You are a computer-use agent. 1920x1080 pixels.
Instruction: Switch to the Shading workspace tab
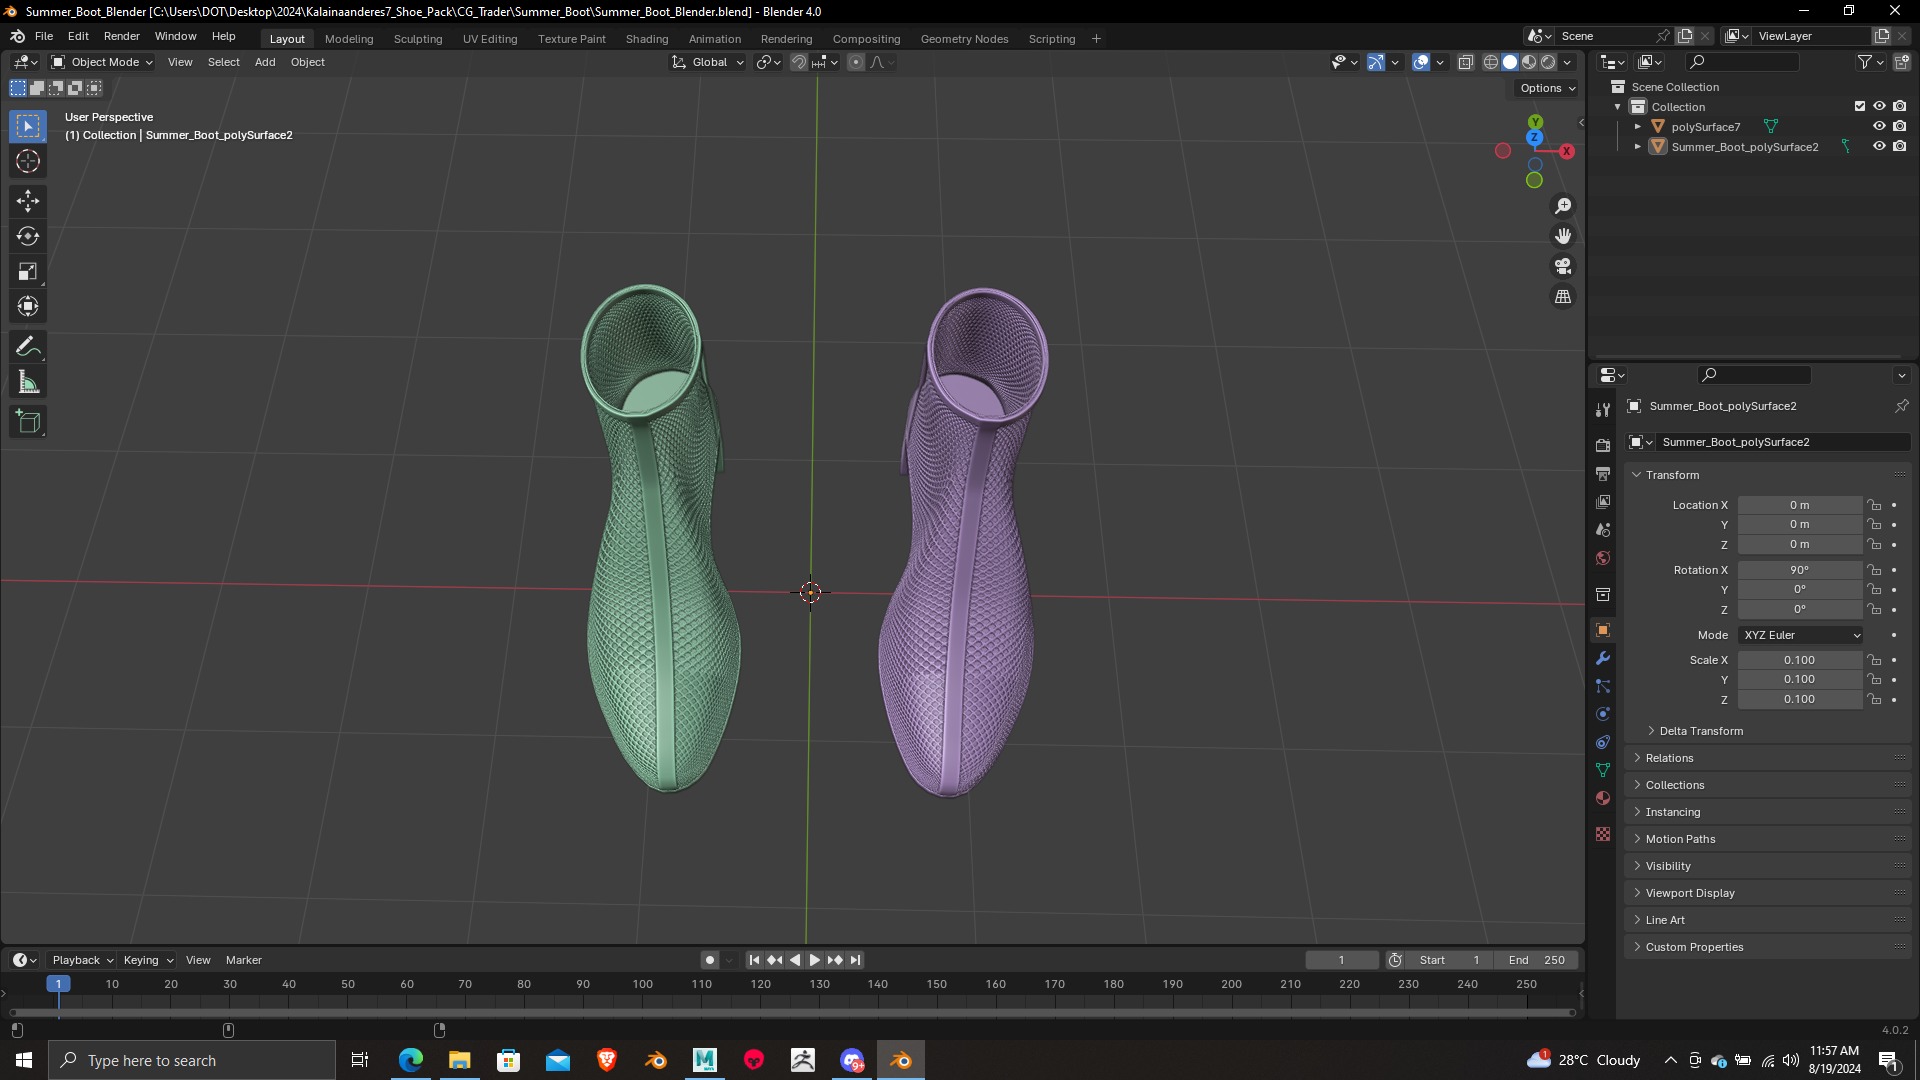(x=647, y=39)
